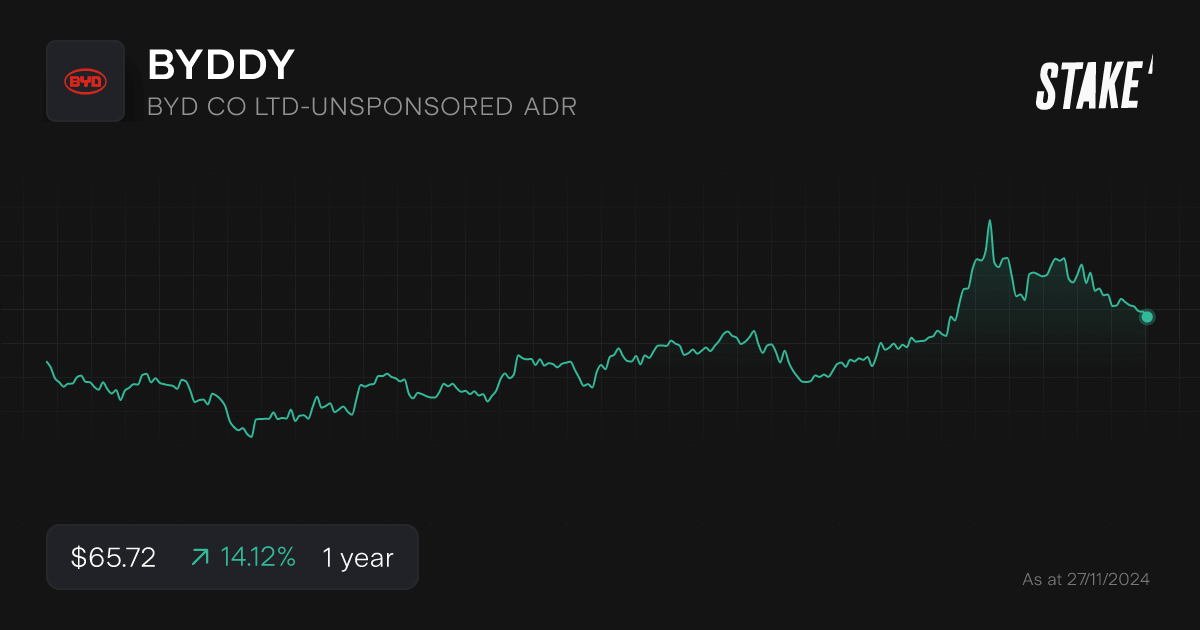Viewport: 1200px width, 630px height.
Task: Click the green endpoint dot on the chart
Action: coord(1146,318)
